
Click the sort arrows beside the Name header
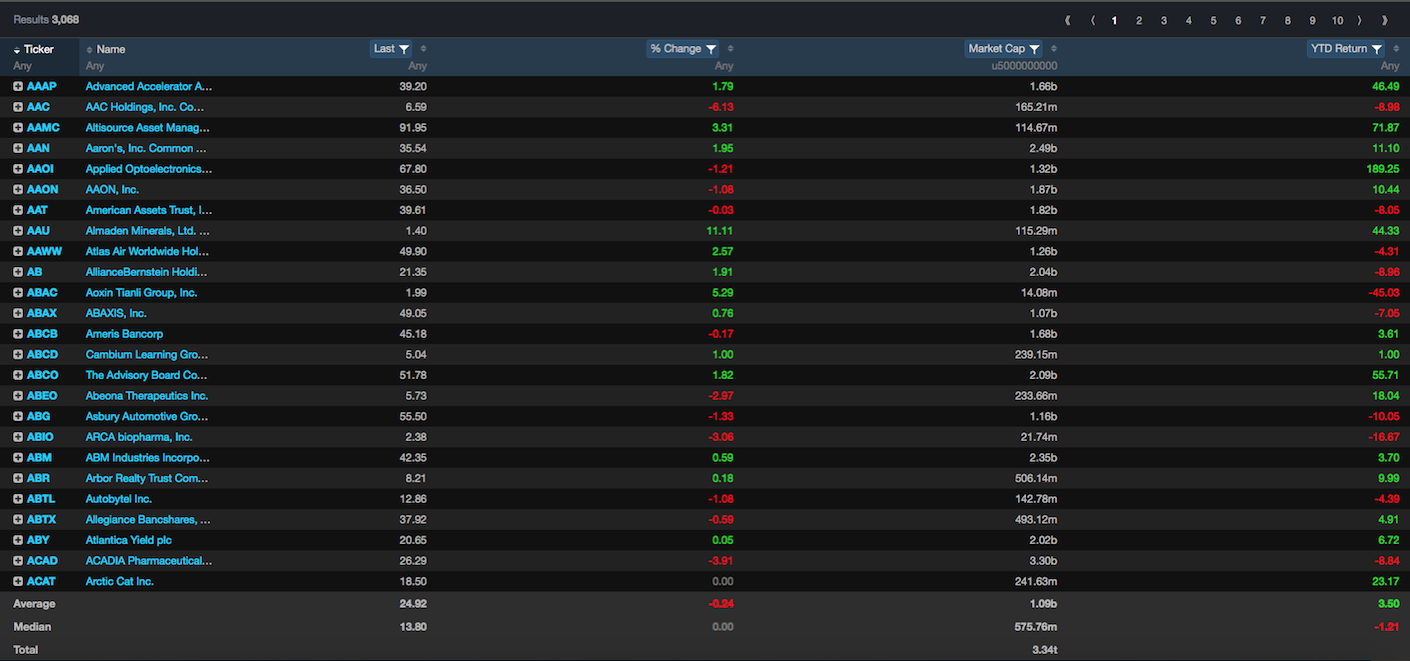pos(88,49)
